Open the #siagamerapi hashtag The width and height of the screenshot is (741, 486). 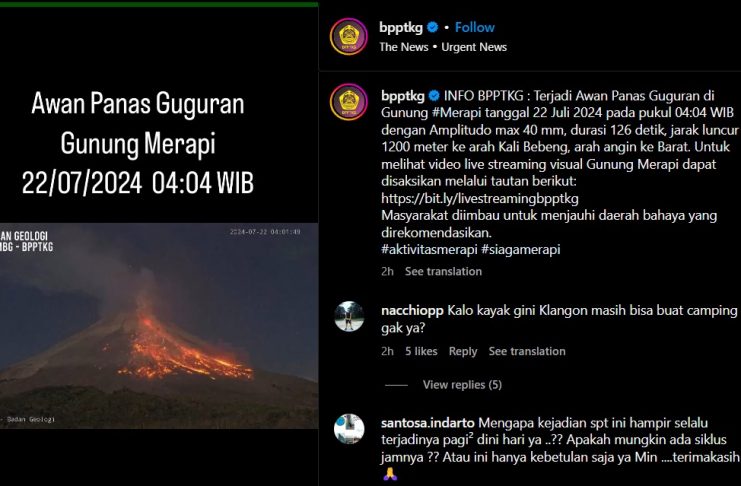point(520,249)
